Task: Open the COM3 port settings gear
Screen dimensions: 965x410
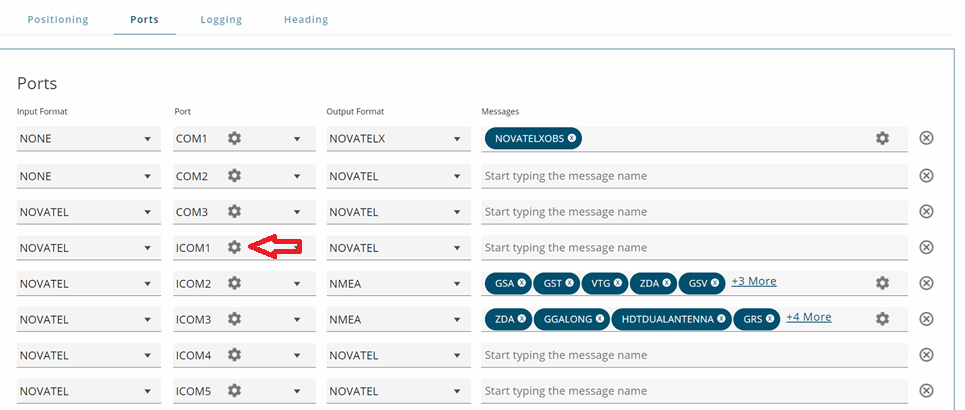Action: click(234, 212)
